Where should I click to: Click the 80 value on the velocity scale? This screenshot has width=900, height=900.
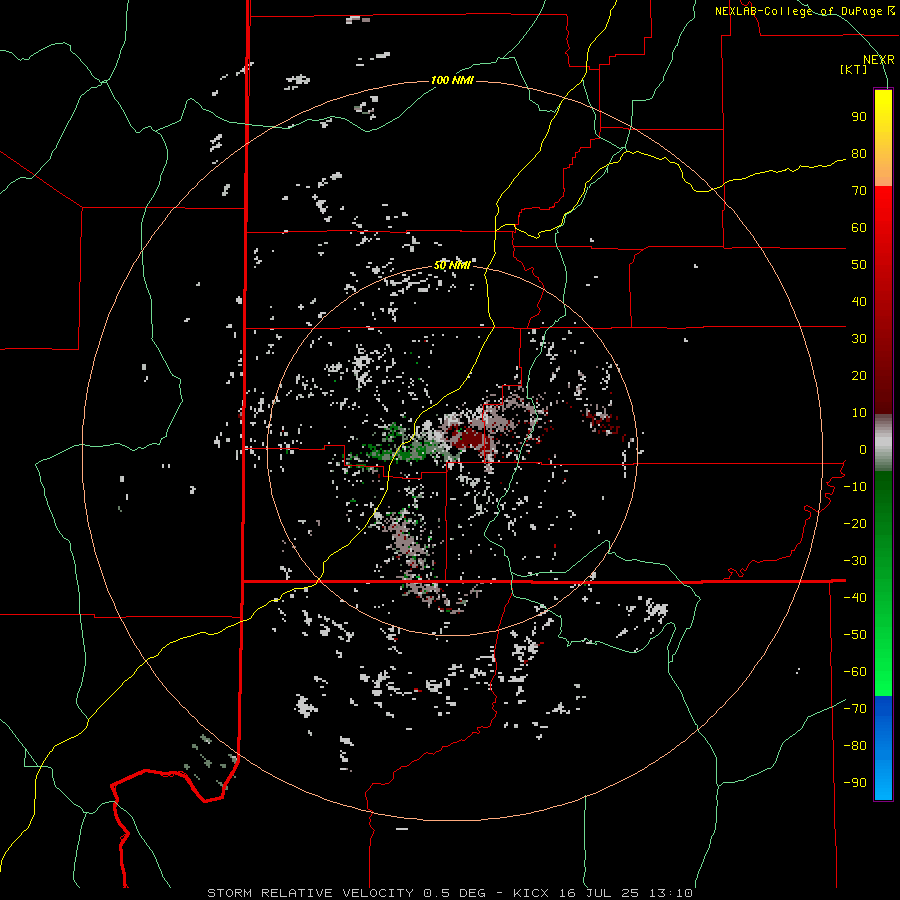point(859,153)
